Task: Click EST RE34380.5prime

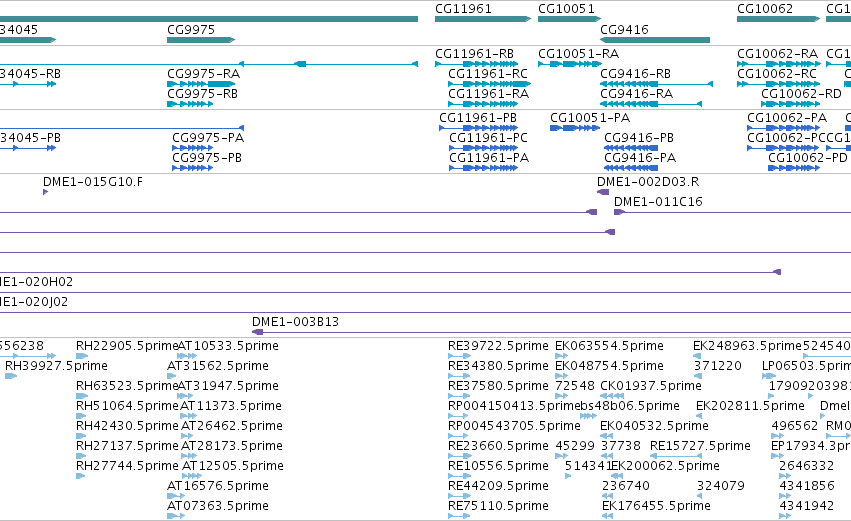Action: (x=459, y=376)
